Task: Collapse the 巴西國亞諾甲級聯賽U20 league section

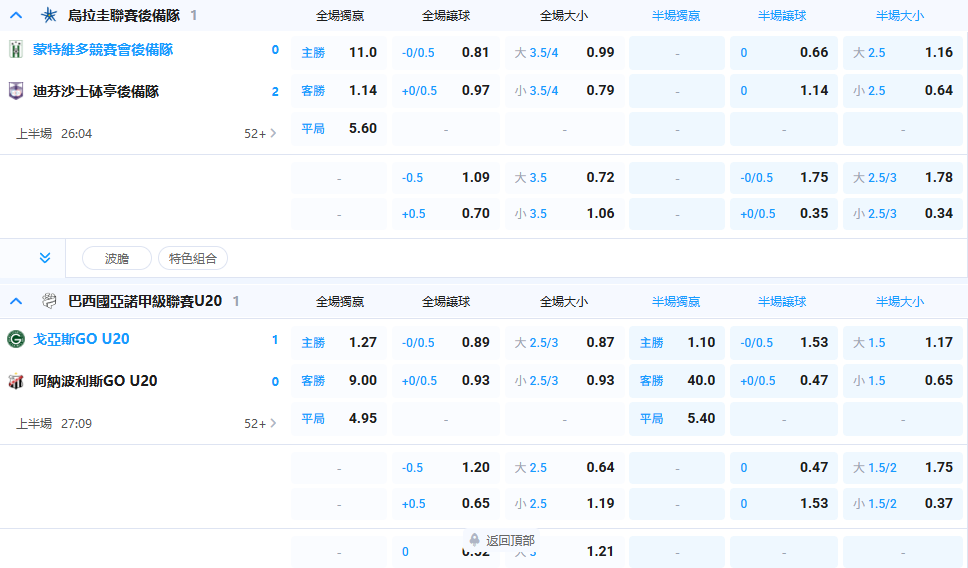Action: (x=16, y=301)
